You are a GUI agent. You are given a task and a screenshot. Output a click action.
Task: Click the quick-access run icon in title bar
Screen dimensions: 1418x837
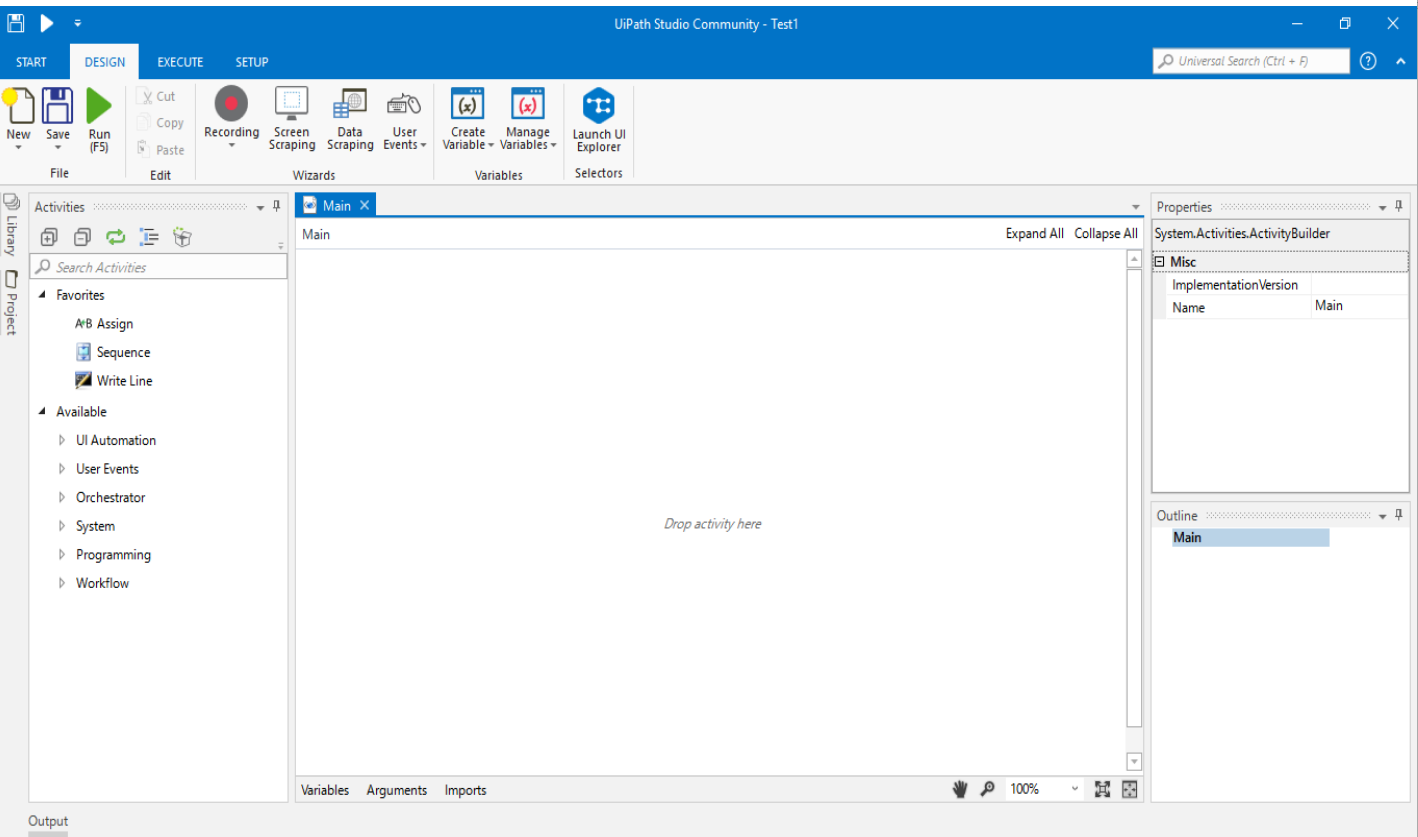tap(46, 22)
